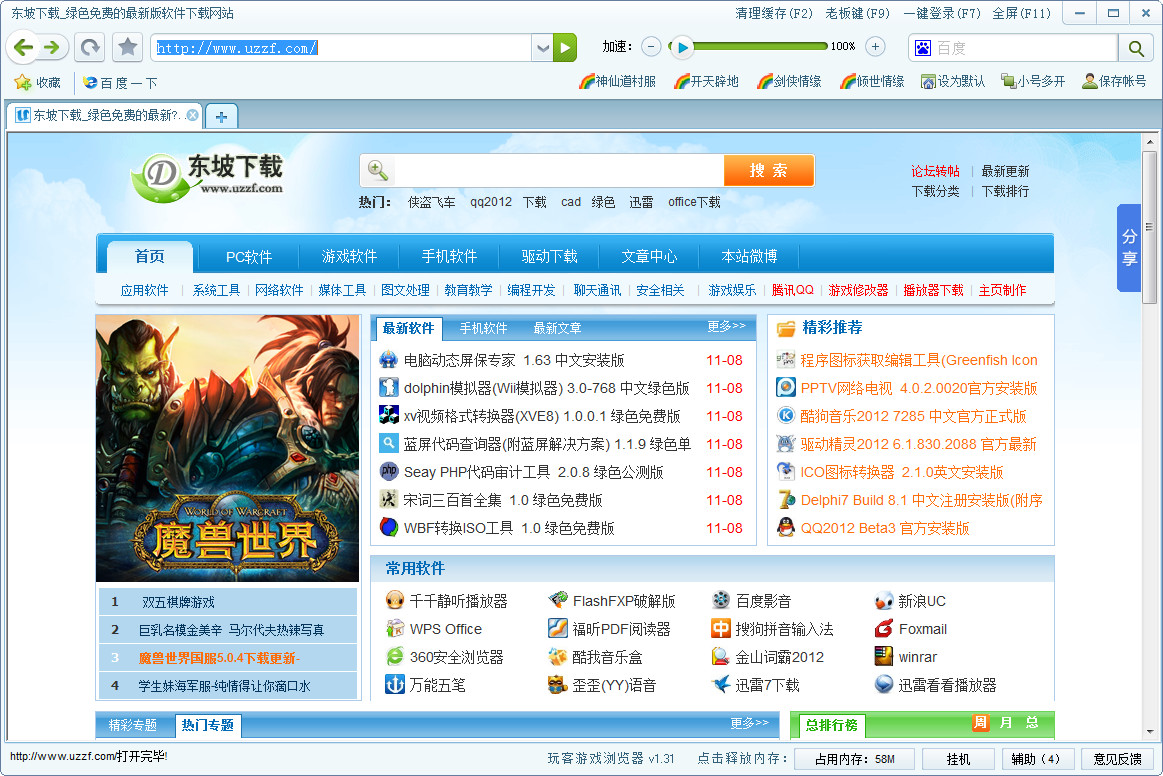Viewport: 1163px width, 776px height.
Task: Click 全屏 (F11) in the title bar
Action: (1021, 13)
